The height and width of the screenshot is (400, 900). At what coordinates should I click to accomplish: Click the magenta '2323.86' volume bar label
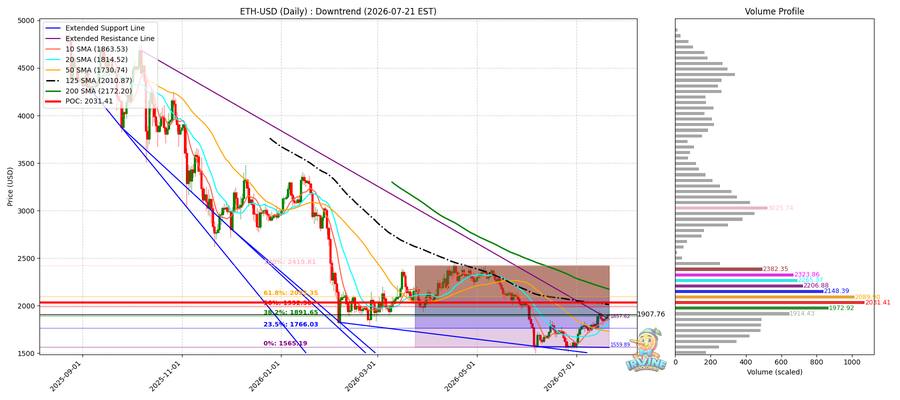point(806,275)
